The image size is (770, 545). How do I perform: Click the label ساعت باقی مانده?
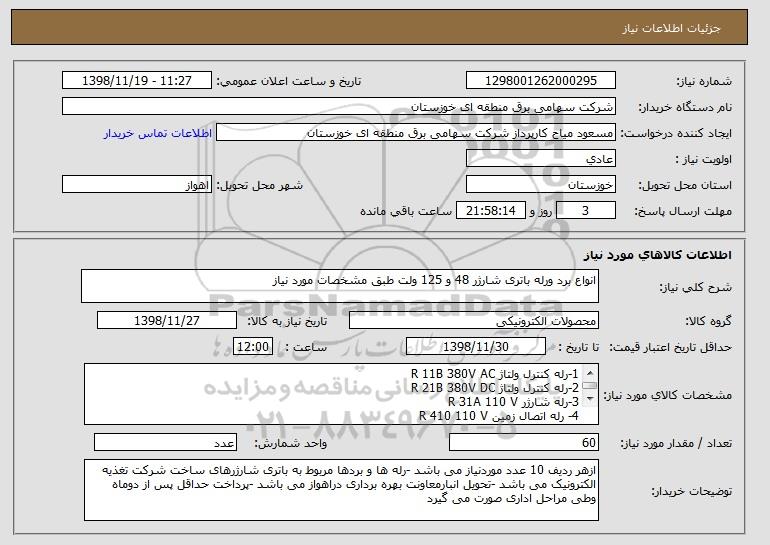tap(406, 211)
